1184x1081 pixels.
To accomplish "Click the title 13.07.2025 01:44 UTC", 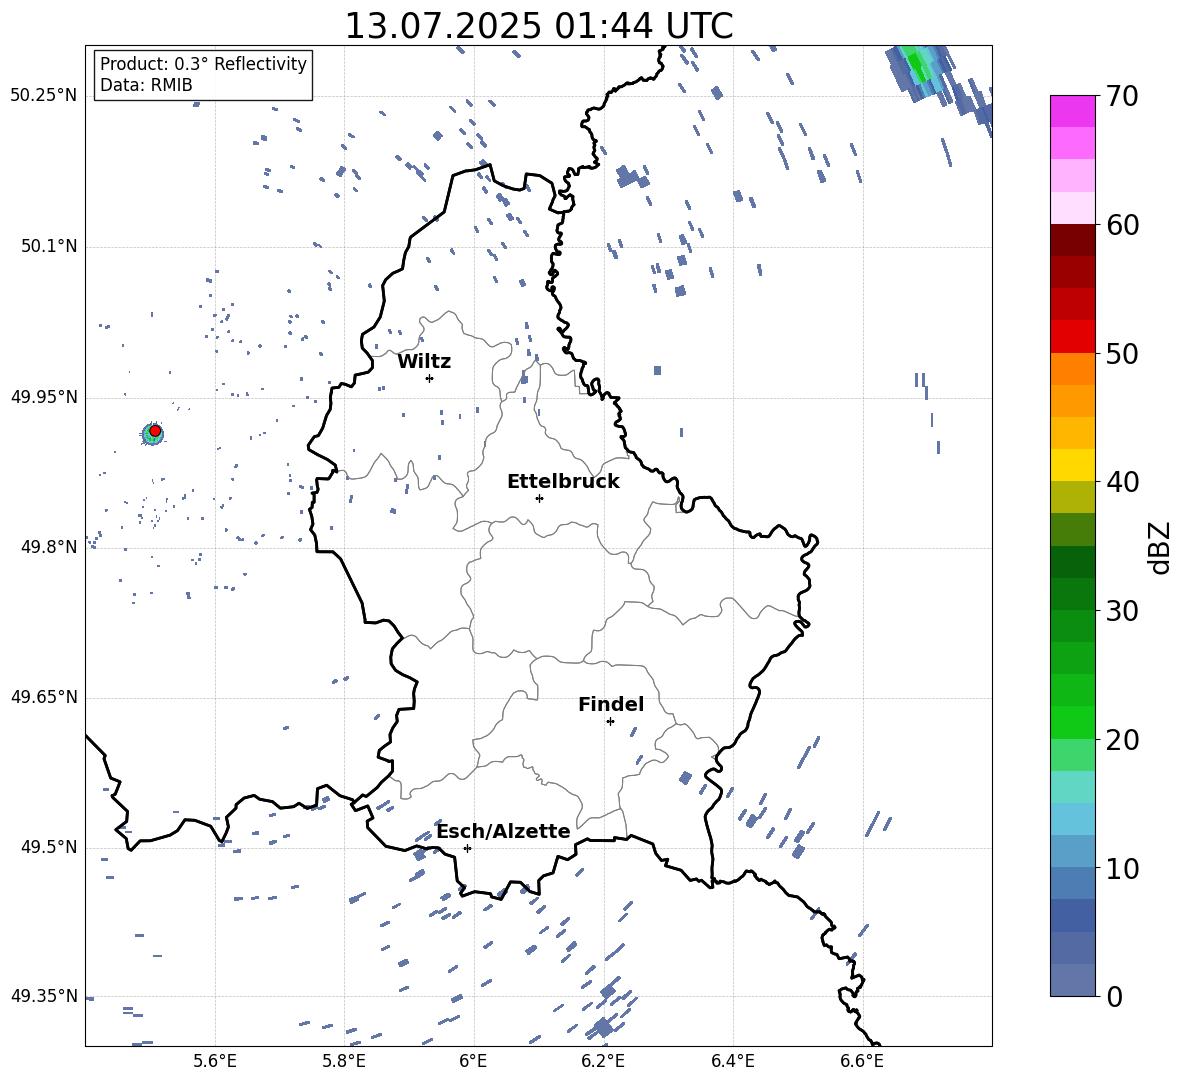I will (x=539, y=26).
